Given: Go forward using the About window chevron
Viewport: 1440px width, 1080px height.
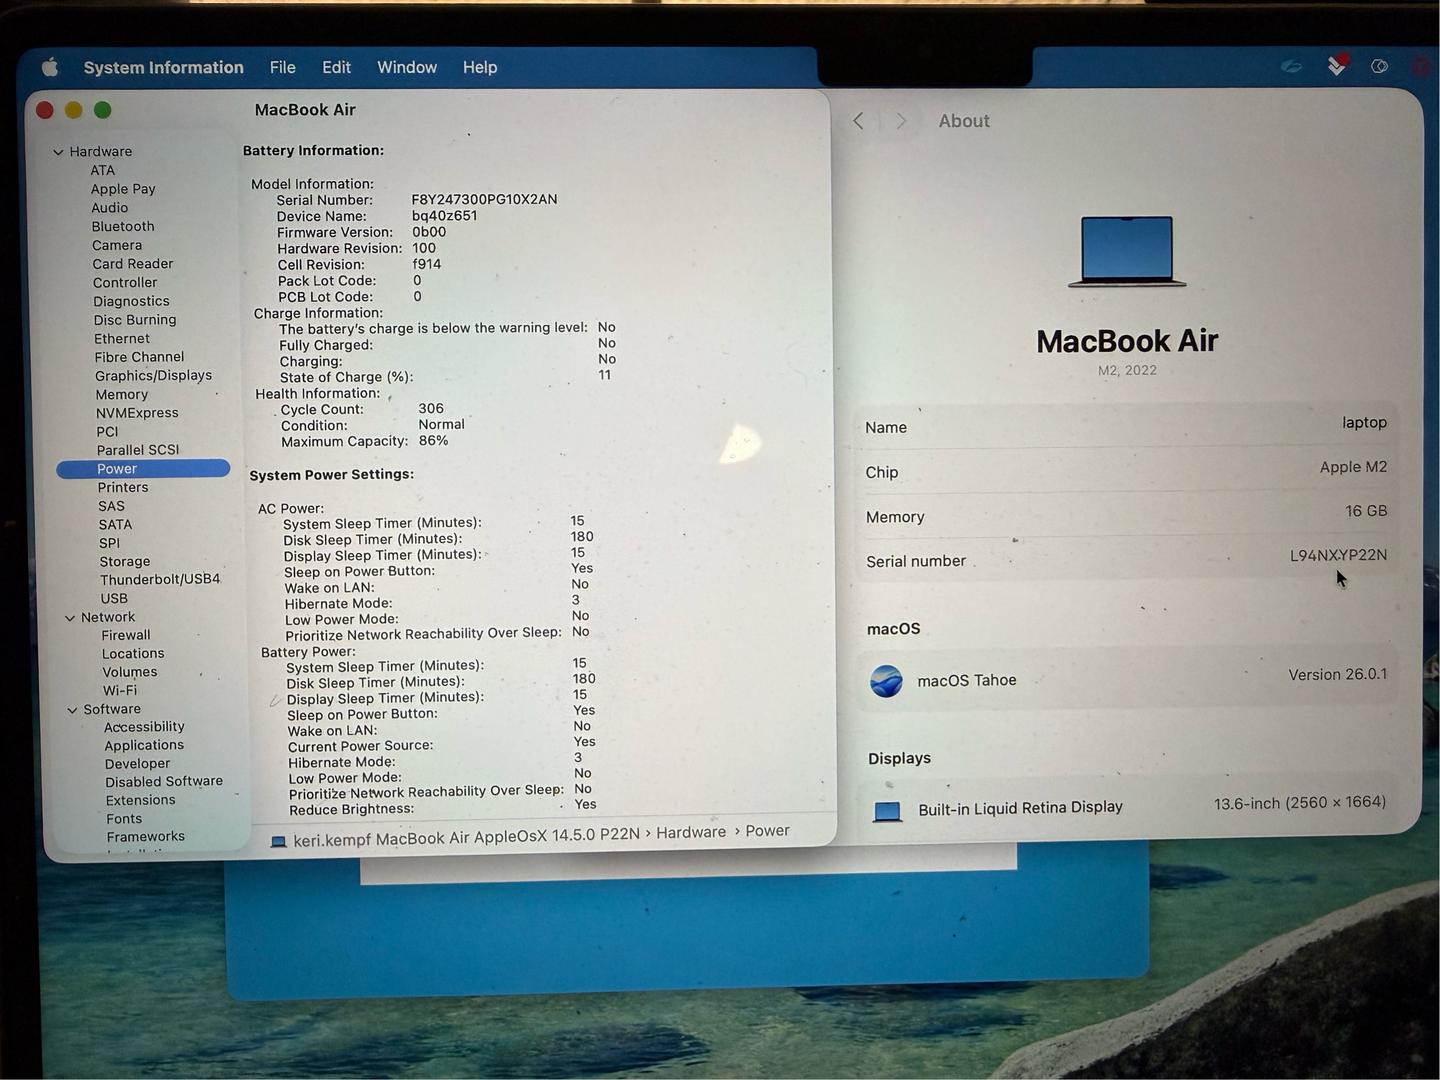Looking at the screenshot, I should coord(901,121).
